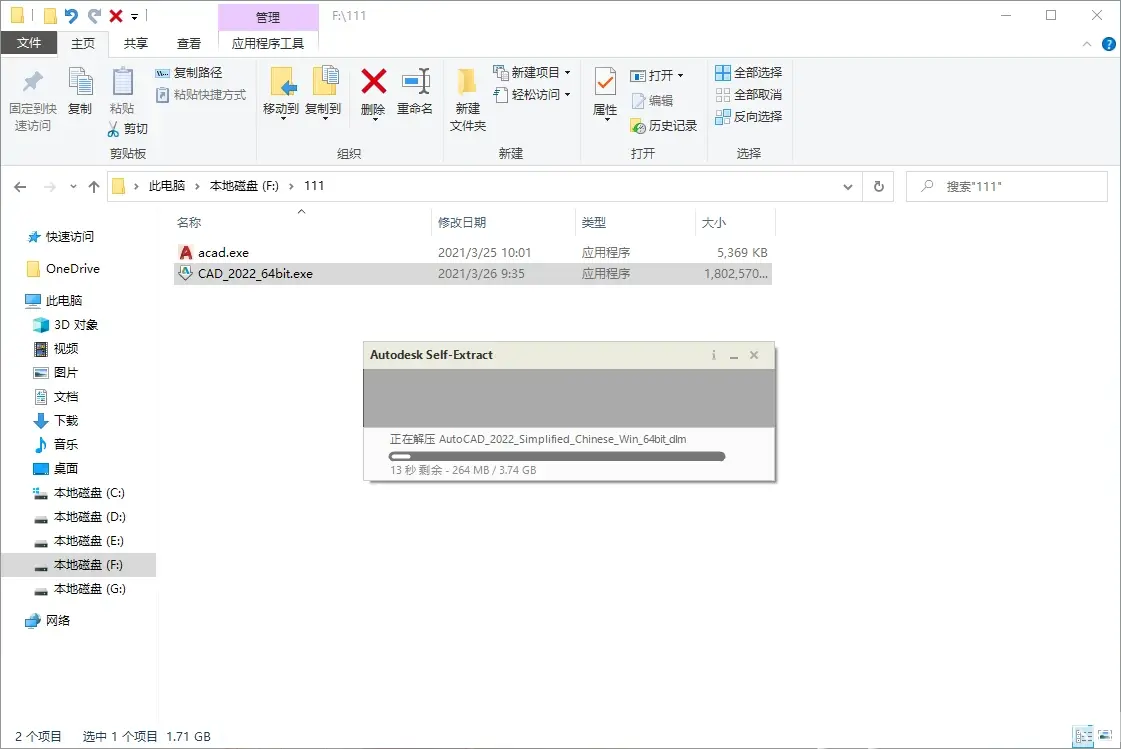Image resolution: width=1121 pixels, height=749 pixels.
Task: Expand the address bar history dropdown
Action: click(x=848, y=187)
